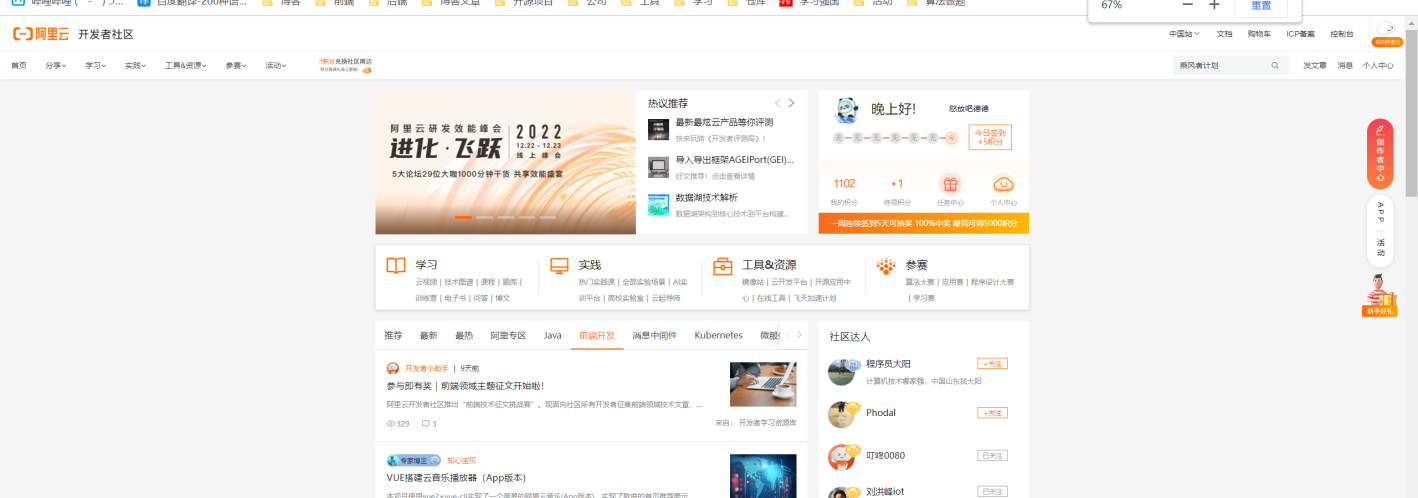Expand the 实践 nav dropdown
Viewport: 1418px width, 498px height.
point(136,66)
